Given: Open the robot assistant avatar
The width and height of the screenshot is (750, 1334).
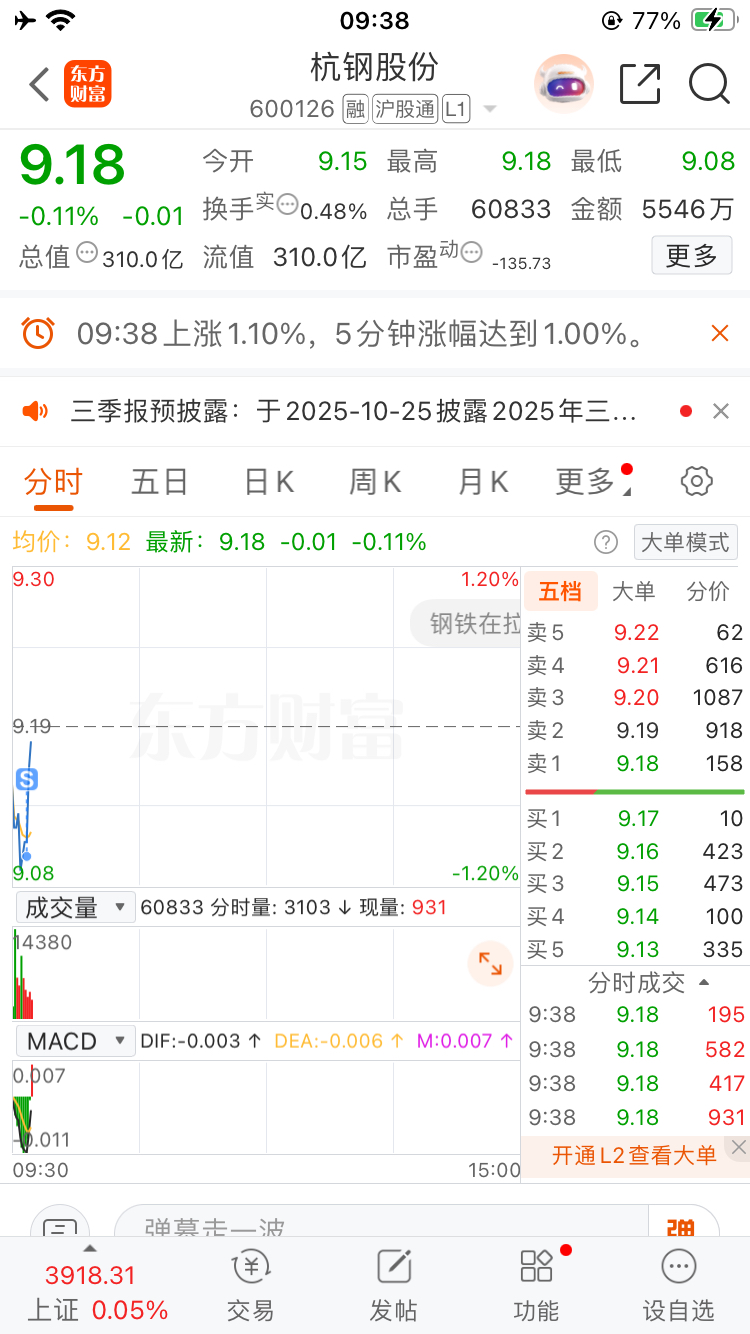Looking at the screenshot, I should click(x=564, y=84).
